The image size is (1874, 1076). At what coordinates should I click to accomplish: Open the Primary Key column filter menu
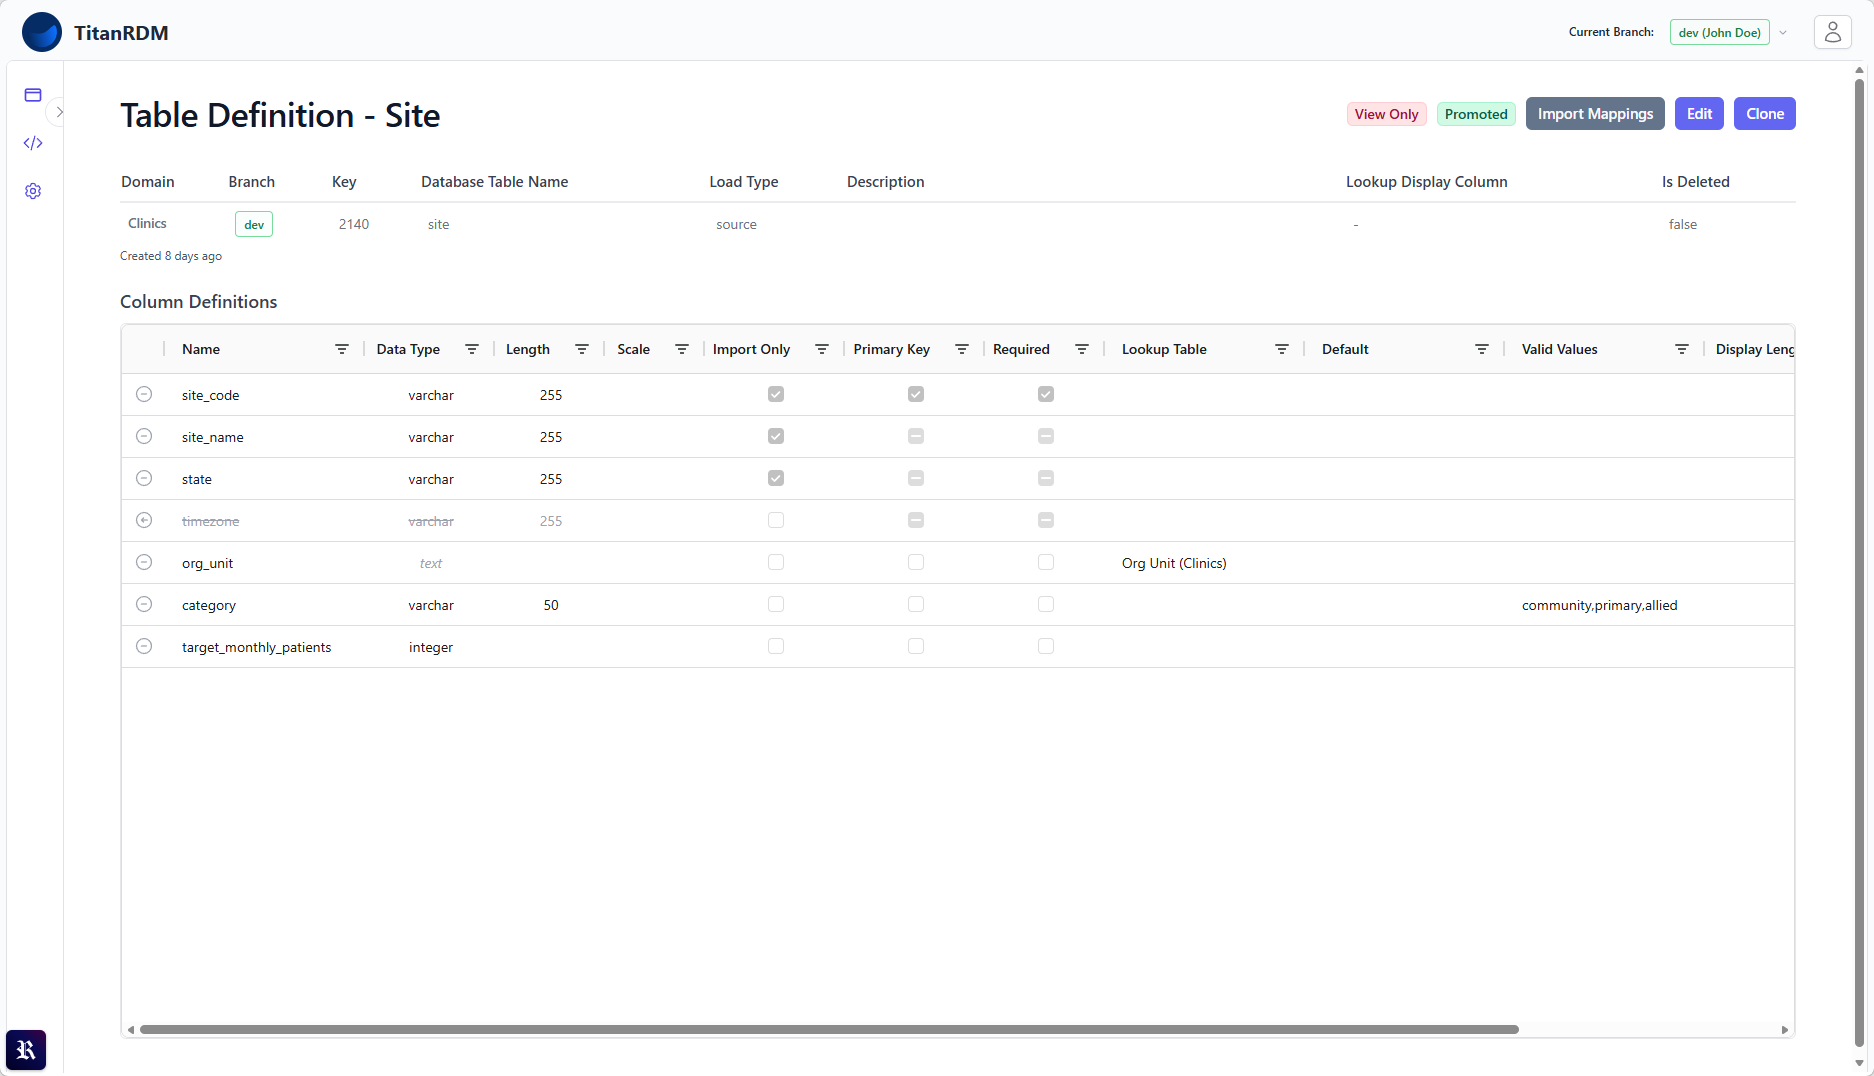click(x=962, y=349)
